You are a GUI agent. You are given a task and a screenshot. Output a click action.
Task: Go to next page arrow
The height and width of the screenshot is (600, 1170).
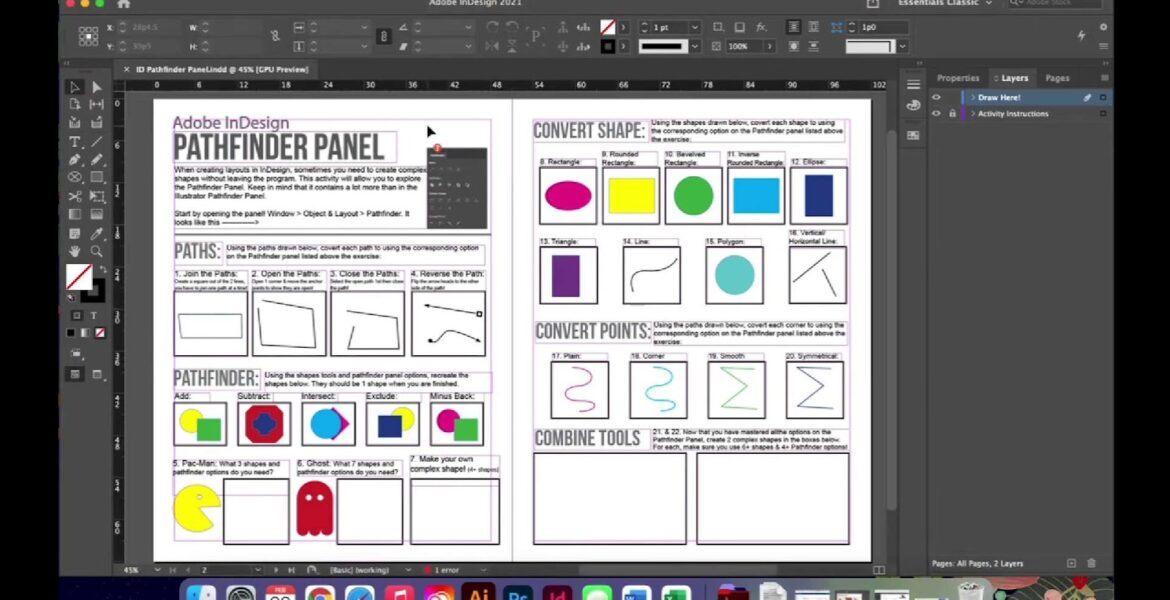coord(276,570)
